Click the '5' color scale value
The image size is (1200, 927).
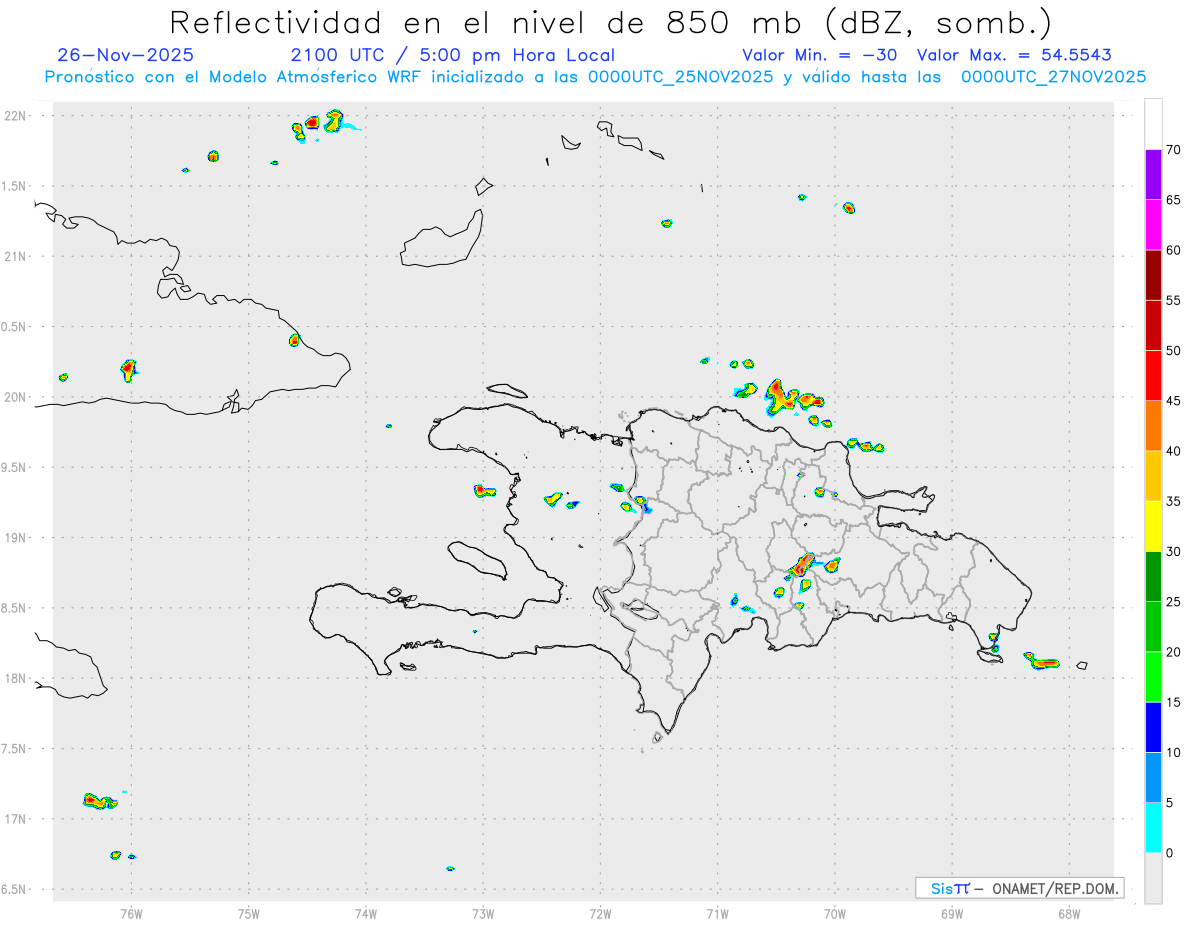1169,803
